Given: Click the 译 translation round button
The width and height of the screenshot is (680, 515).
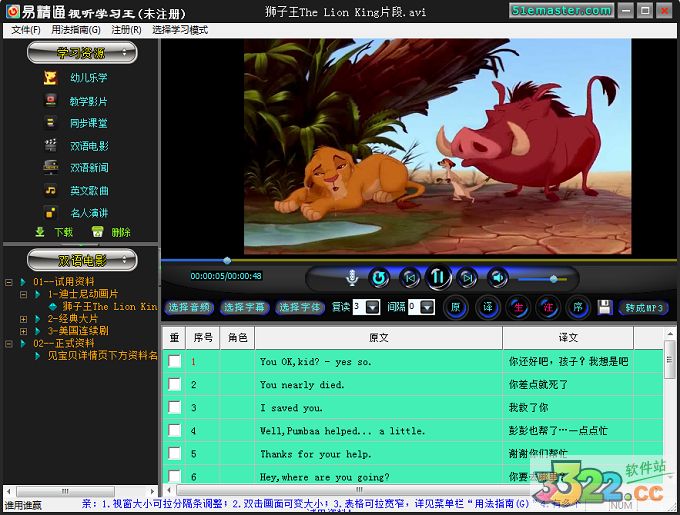Looking at the screenshot, I should 488,307.
